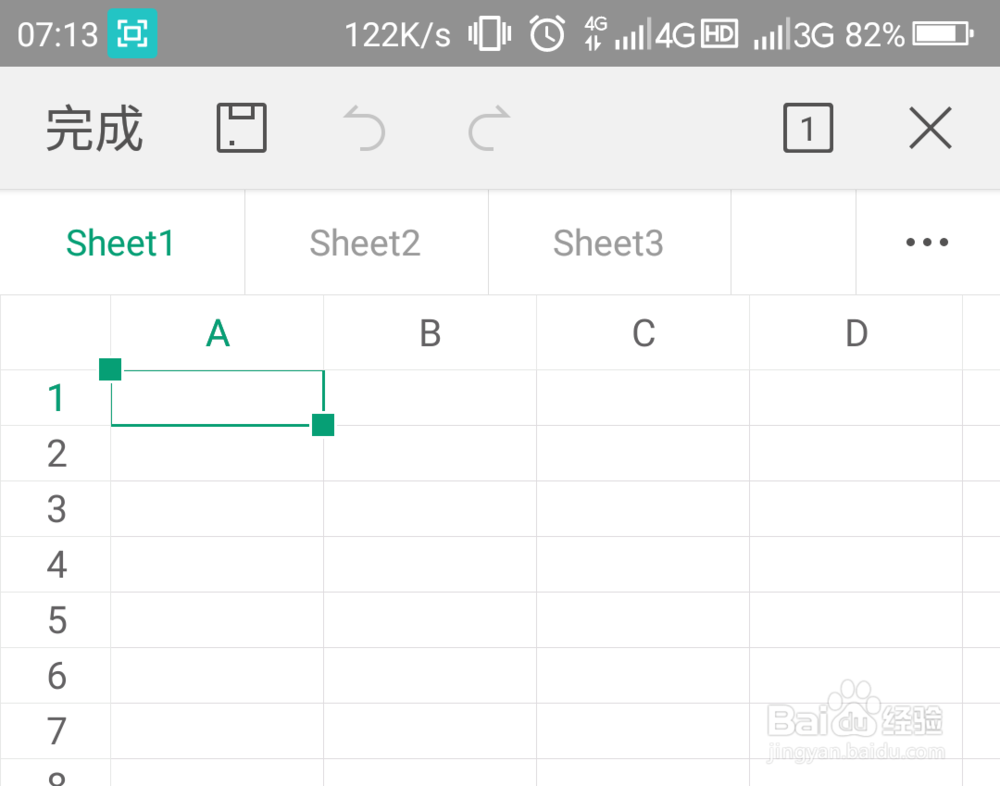Tap the 完成 button
Viewport: 1000px width, 786px height.
tap(95, 129)
